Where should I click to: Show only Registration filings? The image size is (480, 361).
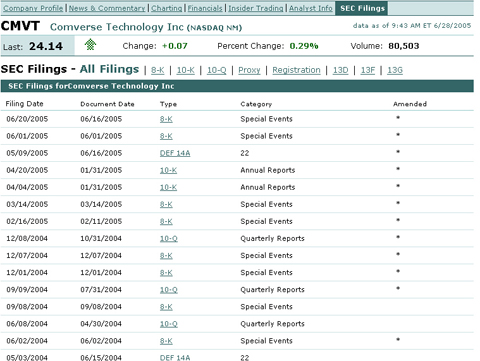pyautogui.click(x=296, y=70)
